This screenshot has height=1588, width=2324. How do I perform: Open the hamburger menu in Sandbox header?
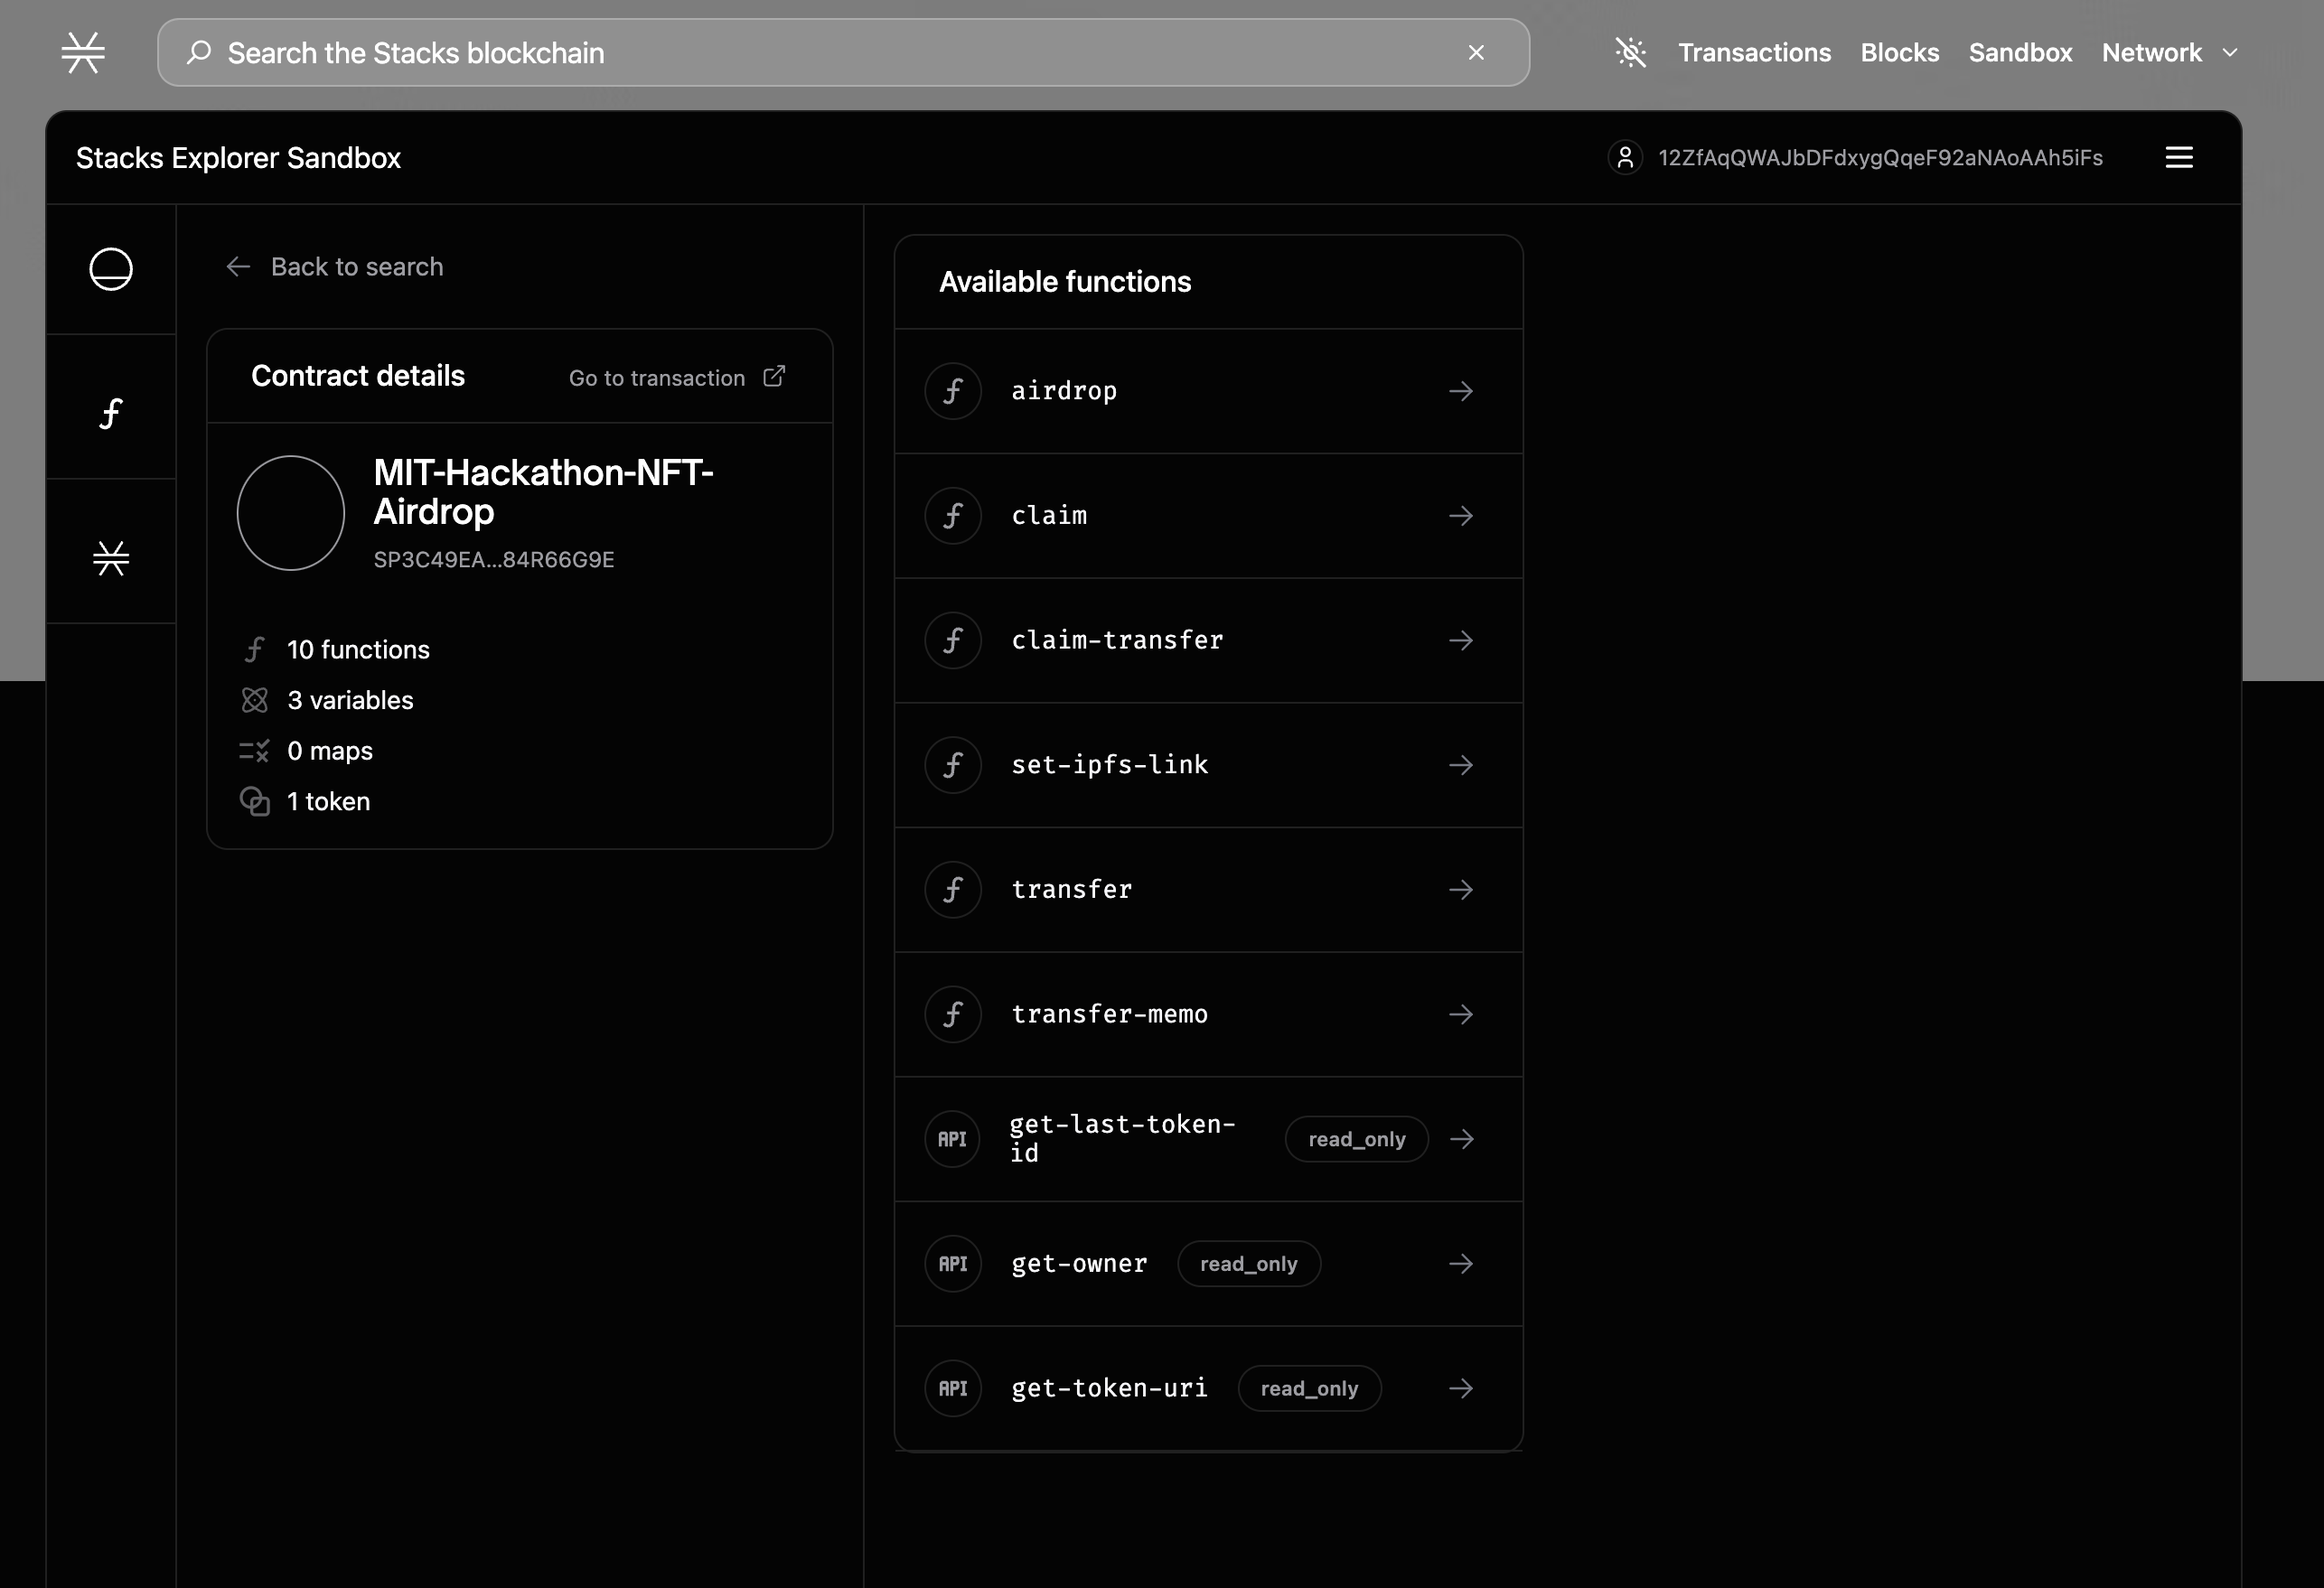pos(2179,158)
